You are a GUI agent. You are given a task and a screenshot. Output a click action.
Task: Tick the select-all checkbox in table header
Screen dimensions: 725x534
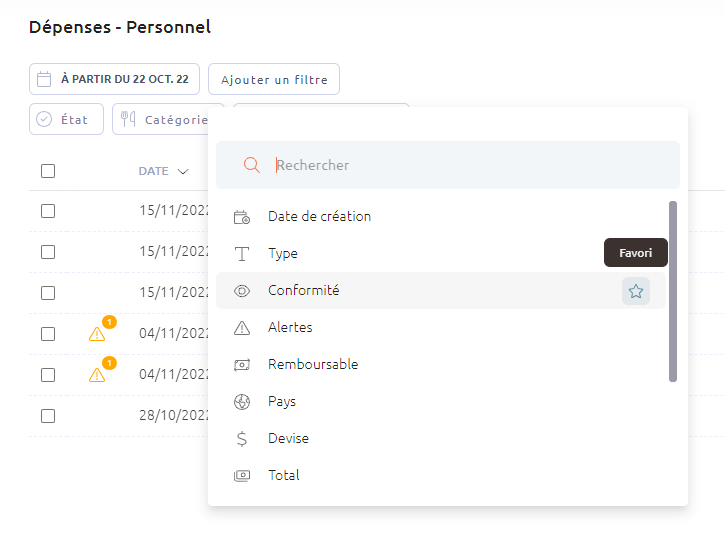(48, 171)
